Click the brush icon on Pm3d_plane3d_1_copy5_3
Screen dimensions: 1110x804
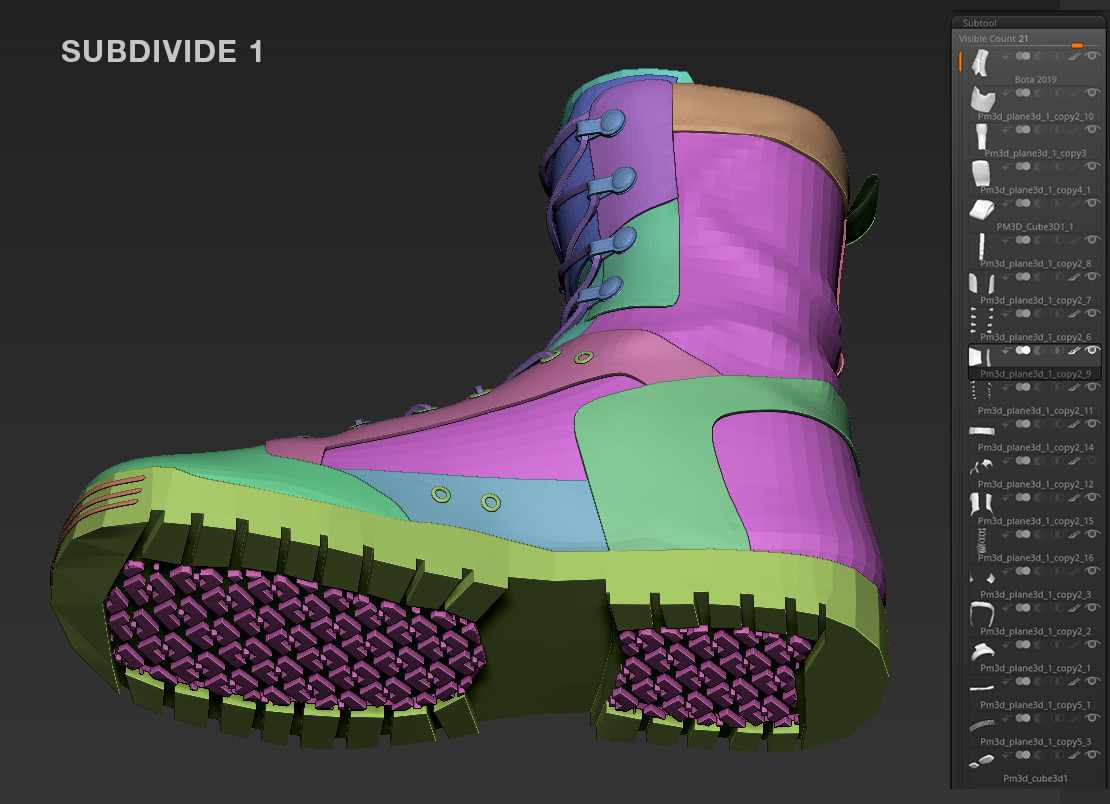pos(1074,718)
